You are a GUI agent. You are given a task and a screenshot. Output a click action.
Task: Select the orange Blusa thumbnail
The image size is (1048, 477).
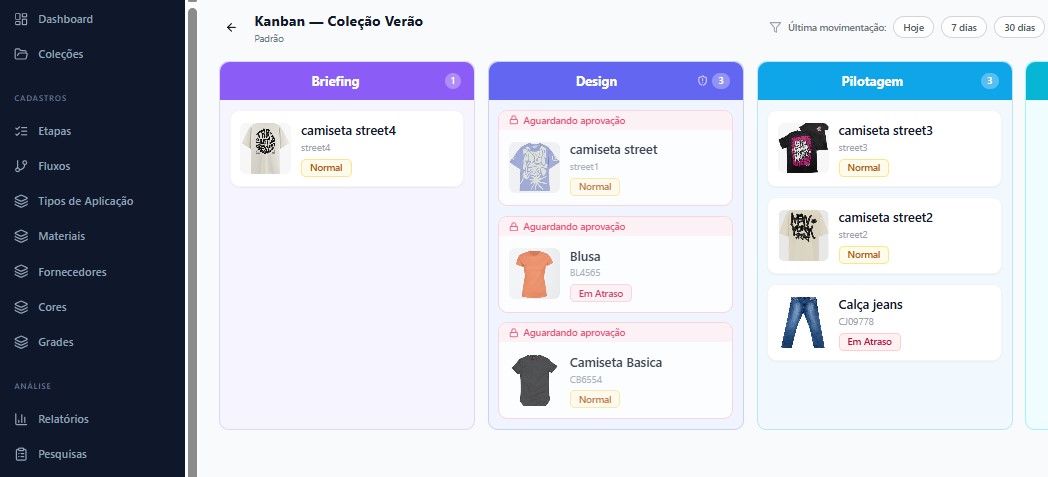click(534, 274)
